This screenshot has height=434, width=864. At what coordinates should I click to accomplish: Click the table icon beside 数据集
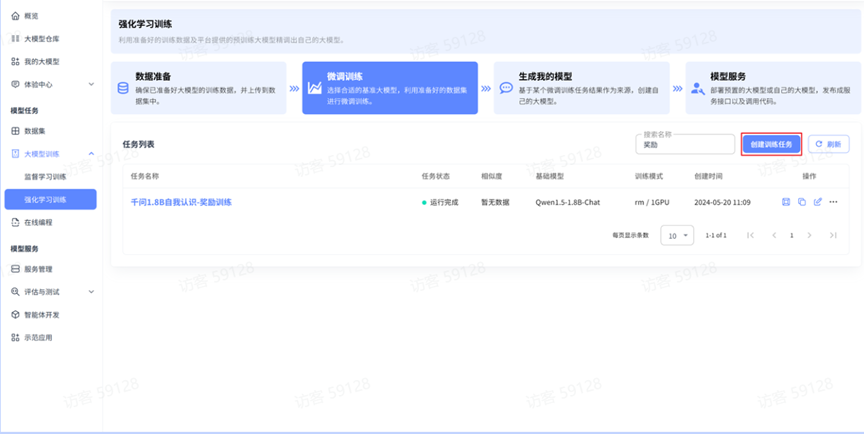[15, 131]
